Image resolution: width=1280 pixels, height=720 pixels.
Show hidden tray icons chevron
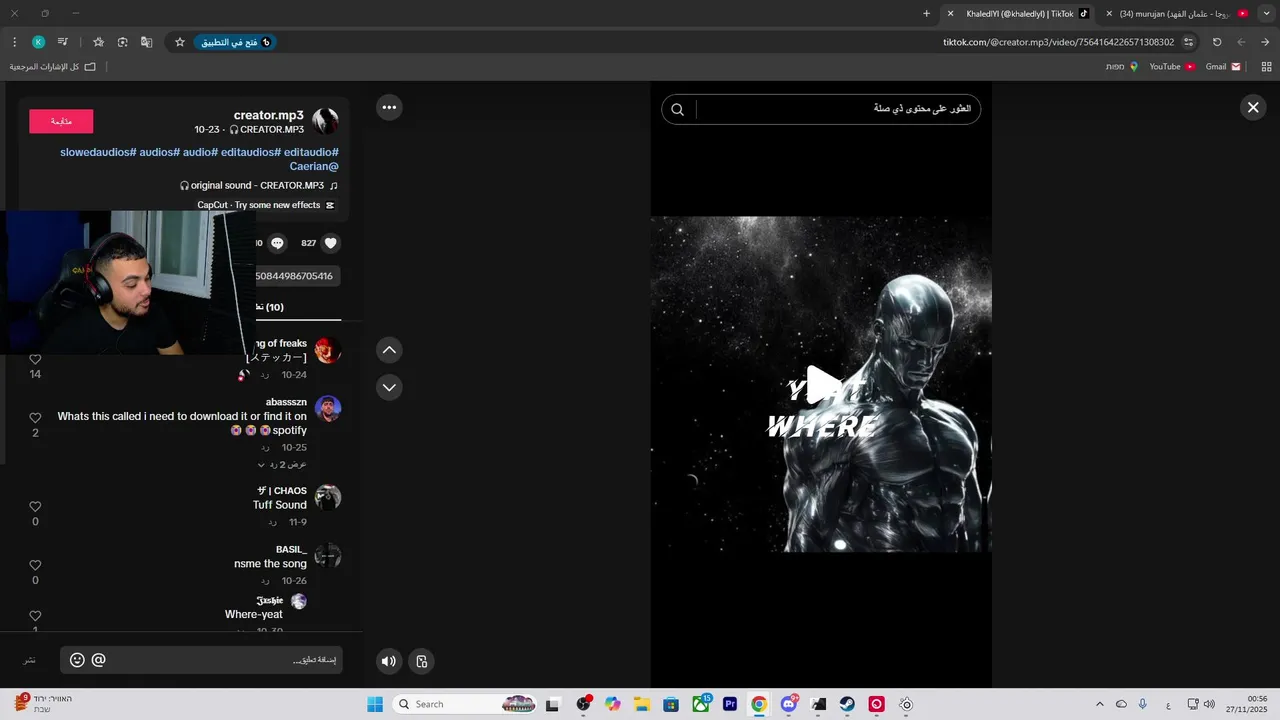click(x=1100, y=704)
